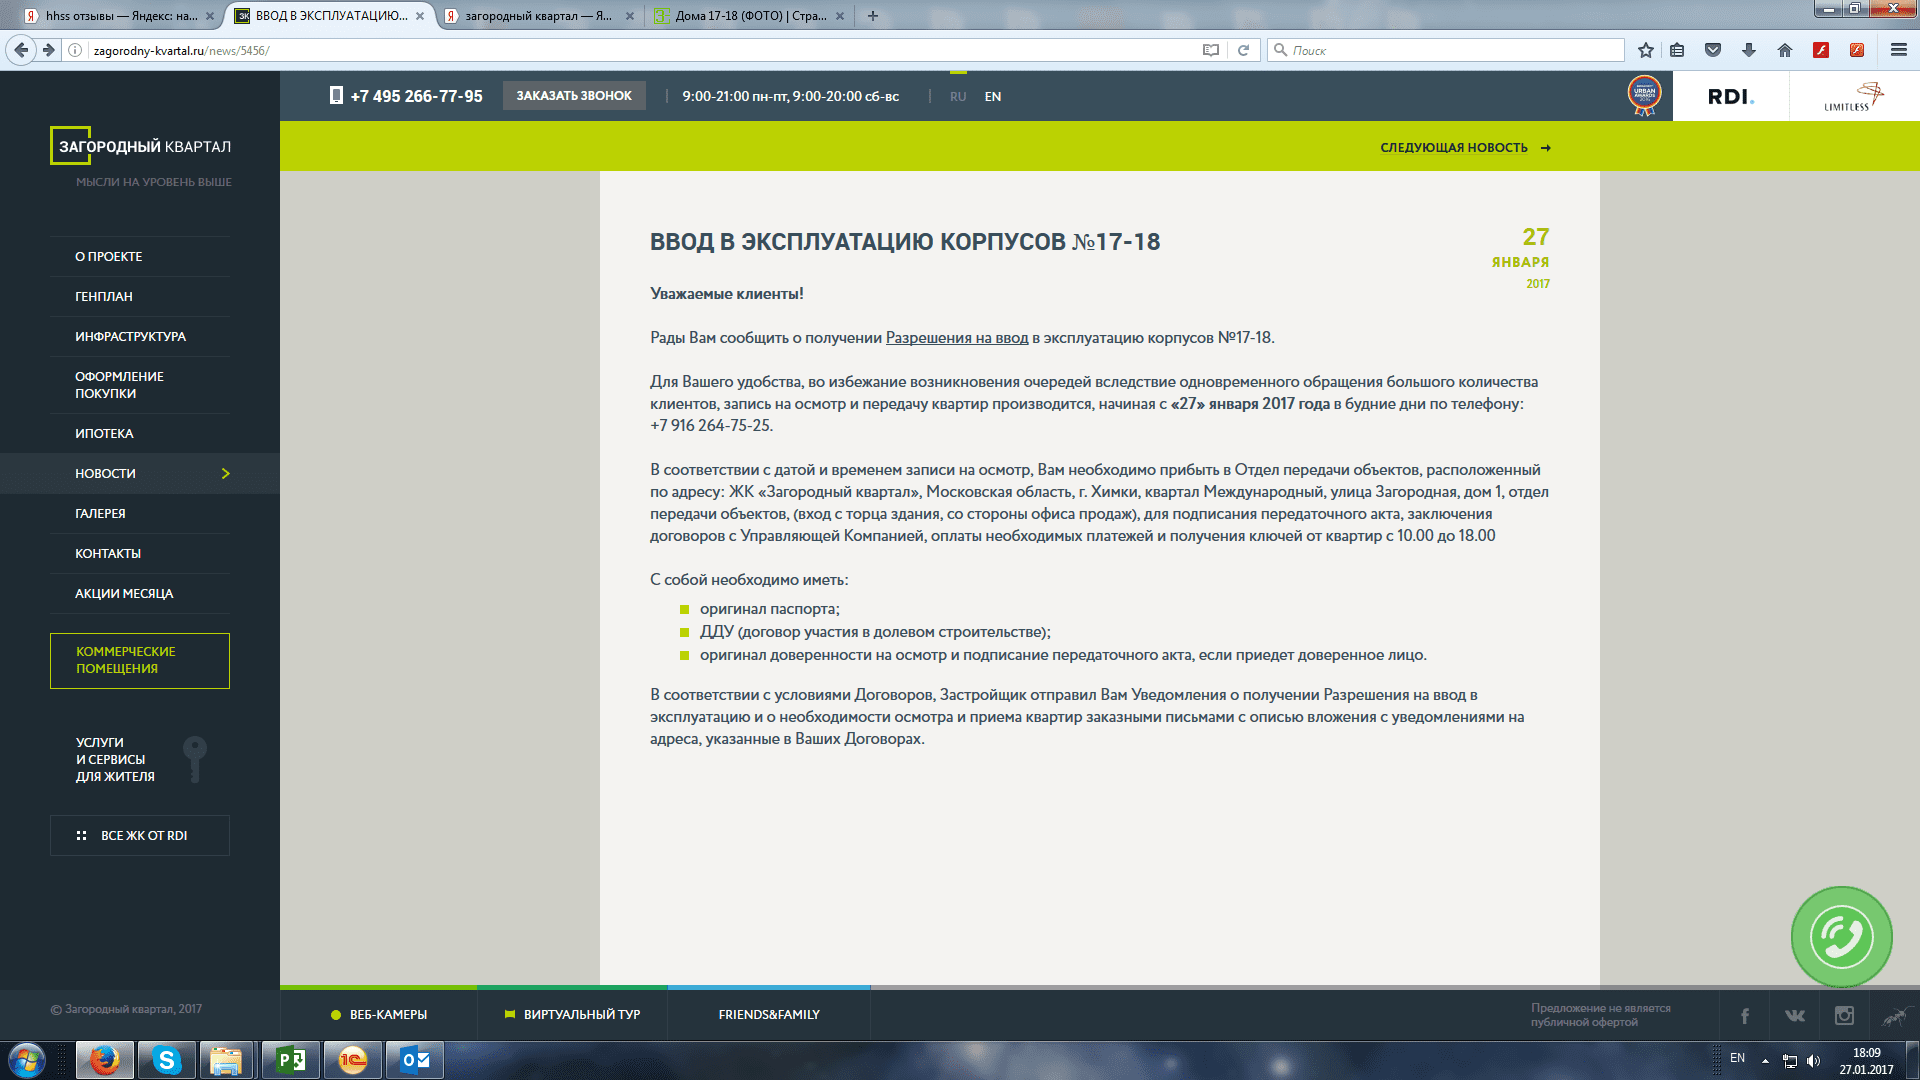The height and width of the screenshot is (1080, 1920).
Task: Open the Инфраструктура menu item
Action: [130, 337]
